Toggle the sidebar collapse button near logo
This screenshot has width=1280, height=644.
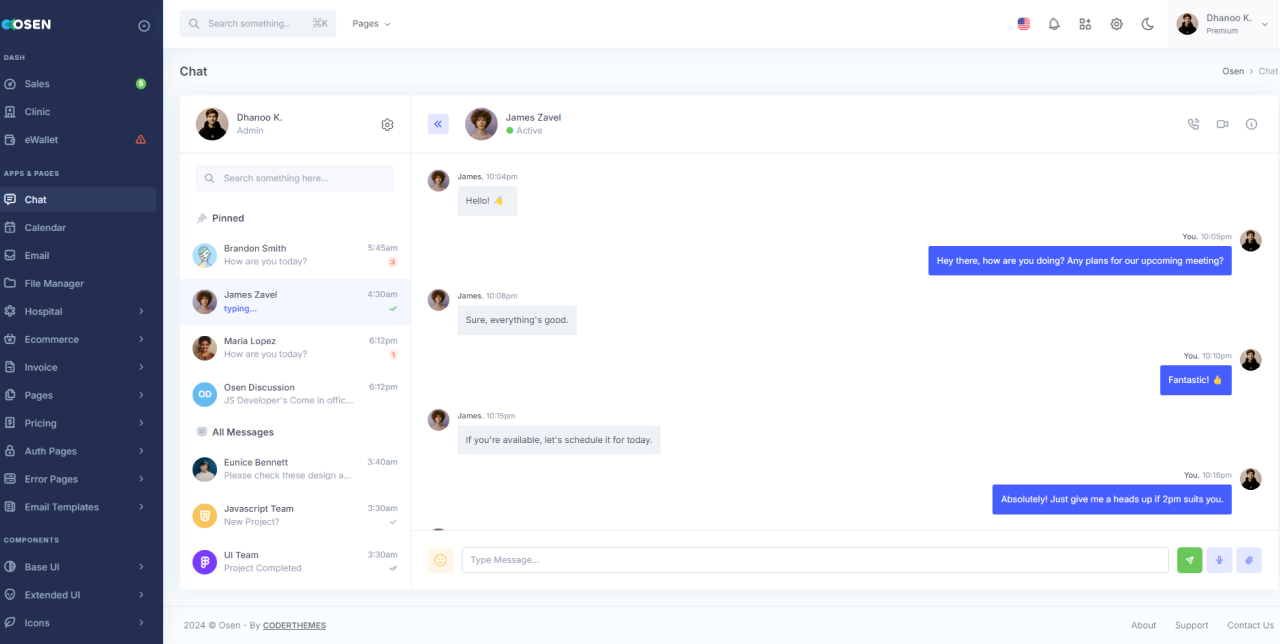(x=144, y=25)
